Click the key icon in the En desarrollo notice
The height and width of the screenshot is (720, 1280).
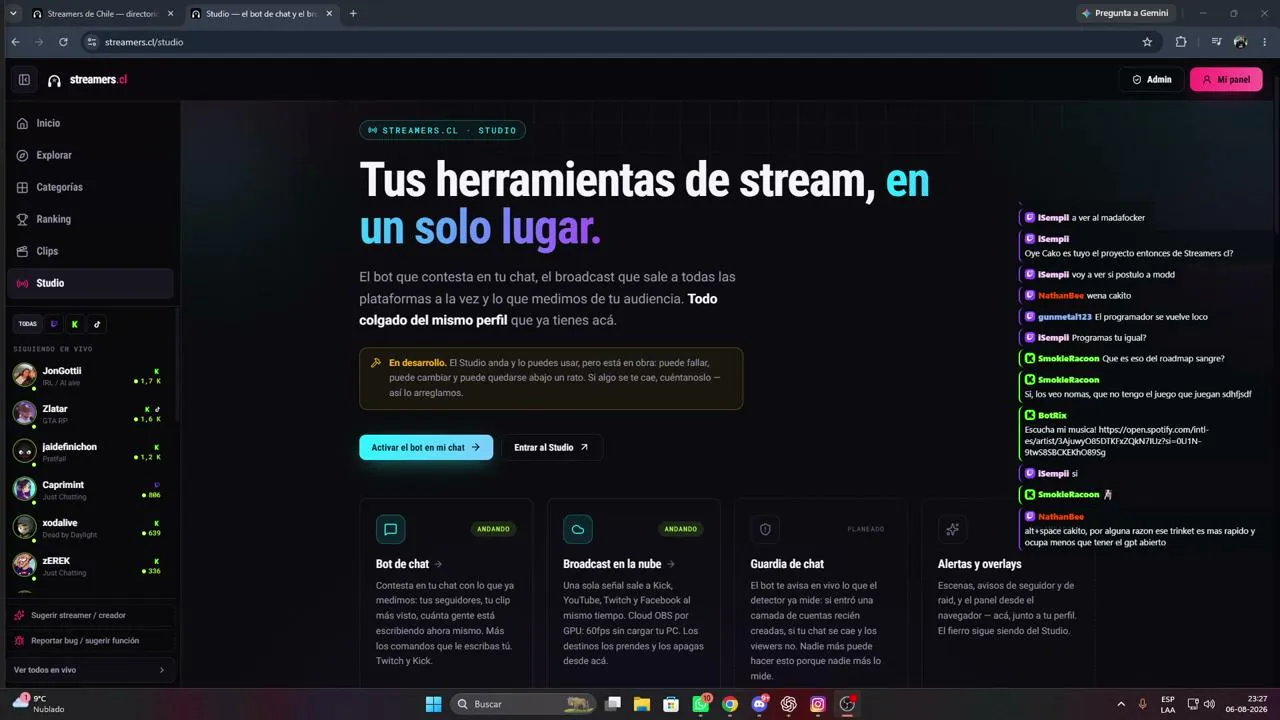point(376,363)
